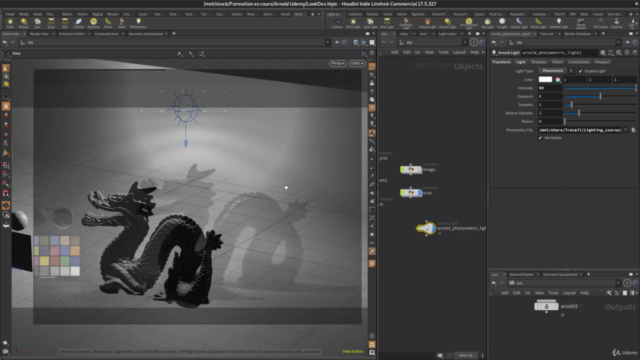Toggle the Enable Light checkbox

click(x=580, y=71)
